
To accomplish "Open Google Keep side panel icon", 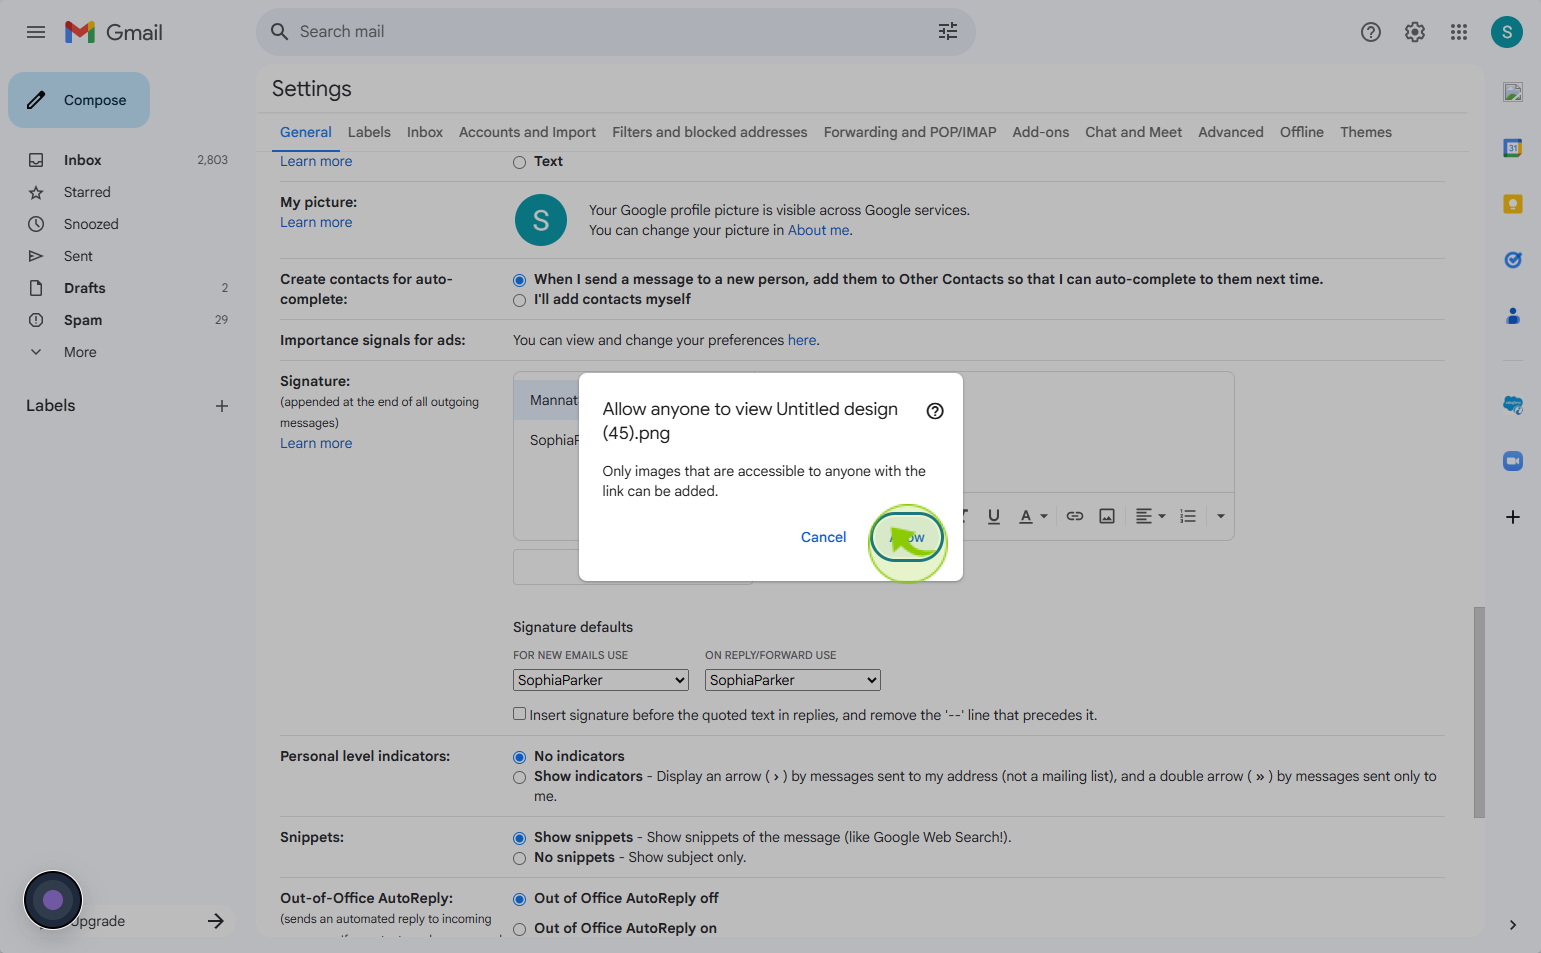I will pyautogui.click(x=1513, y=204).
